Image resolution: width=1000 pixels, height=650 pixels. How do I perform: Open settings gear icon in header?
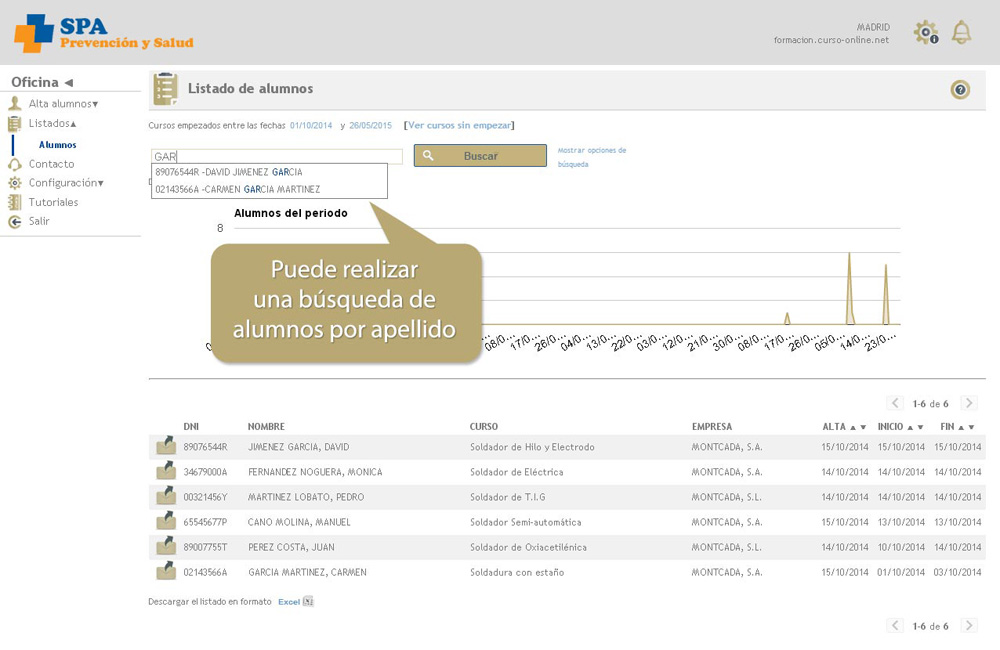pos(925,32)
